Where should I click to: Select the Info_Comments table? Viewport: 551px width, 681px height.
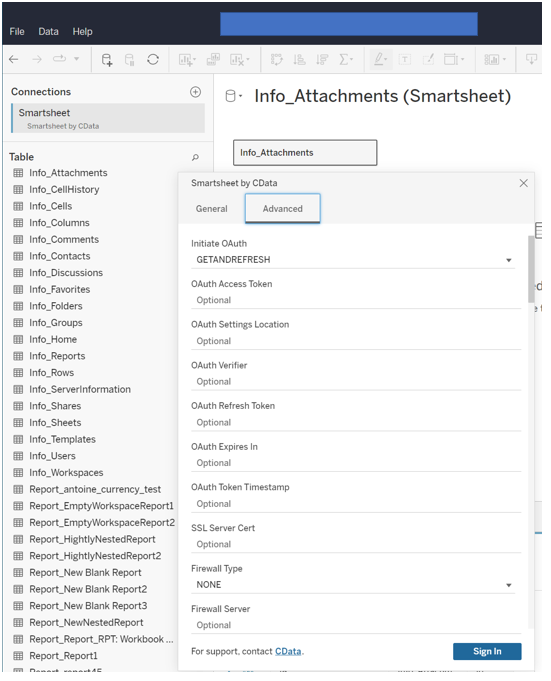64,240
